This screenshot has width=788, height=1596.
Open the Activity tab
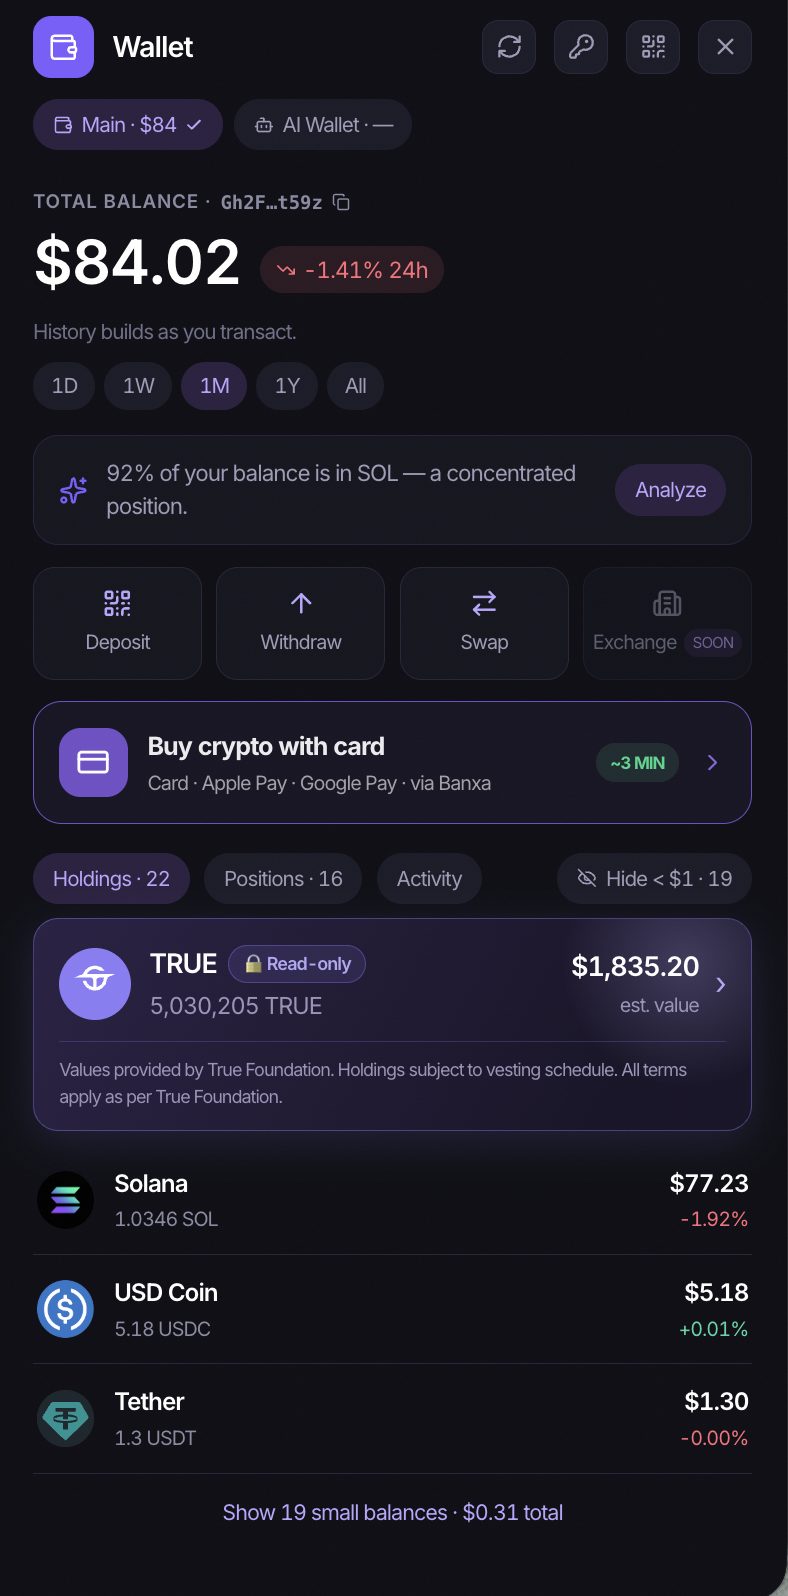click(429, 879)
